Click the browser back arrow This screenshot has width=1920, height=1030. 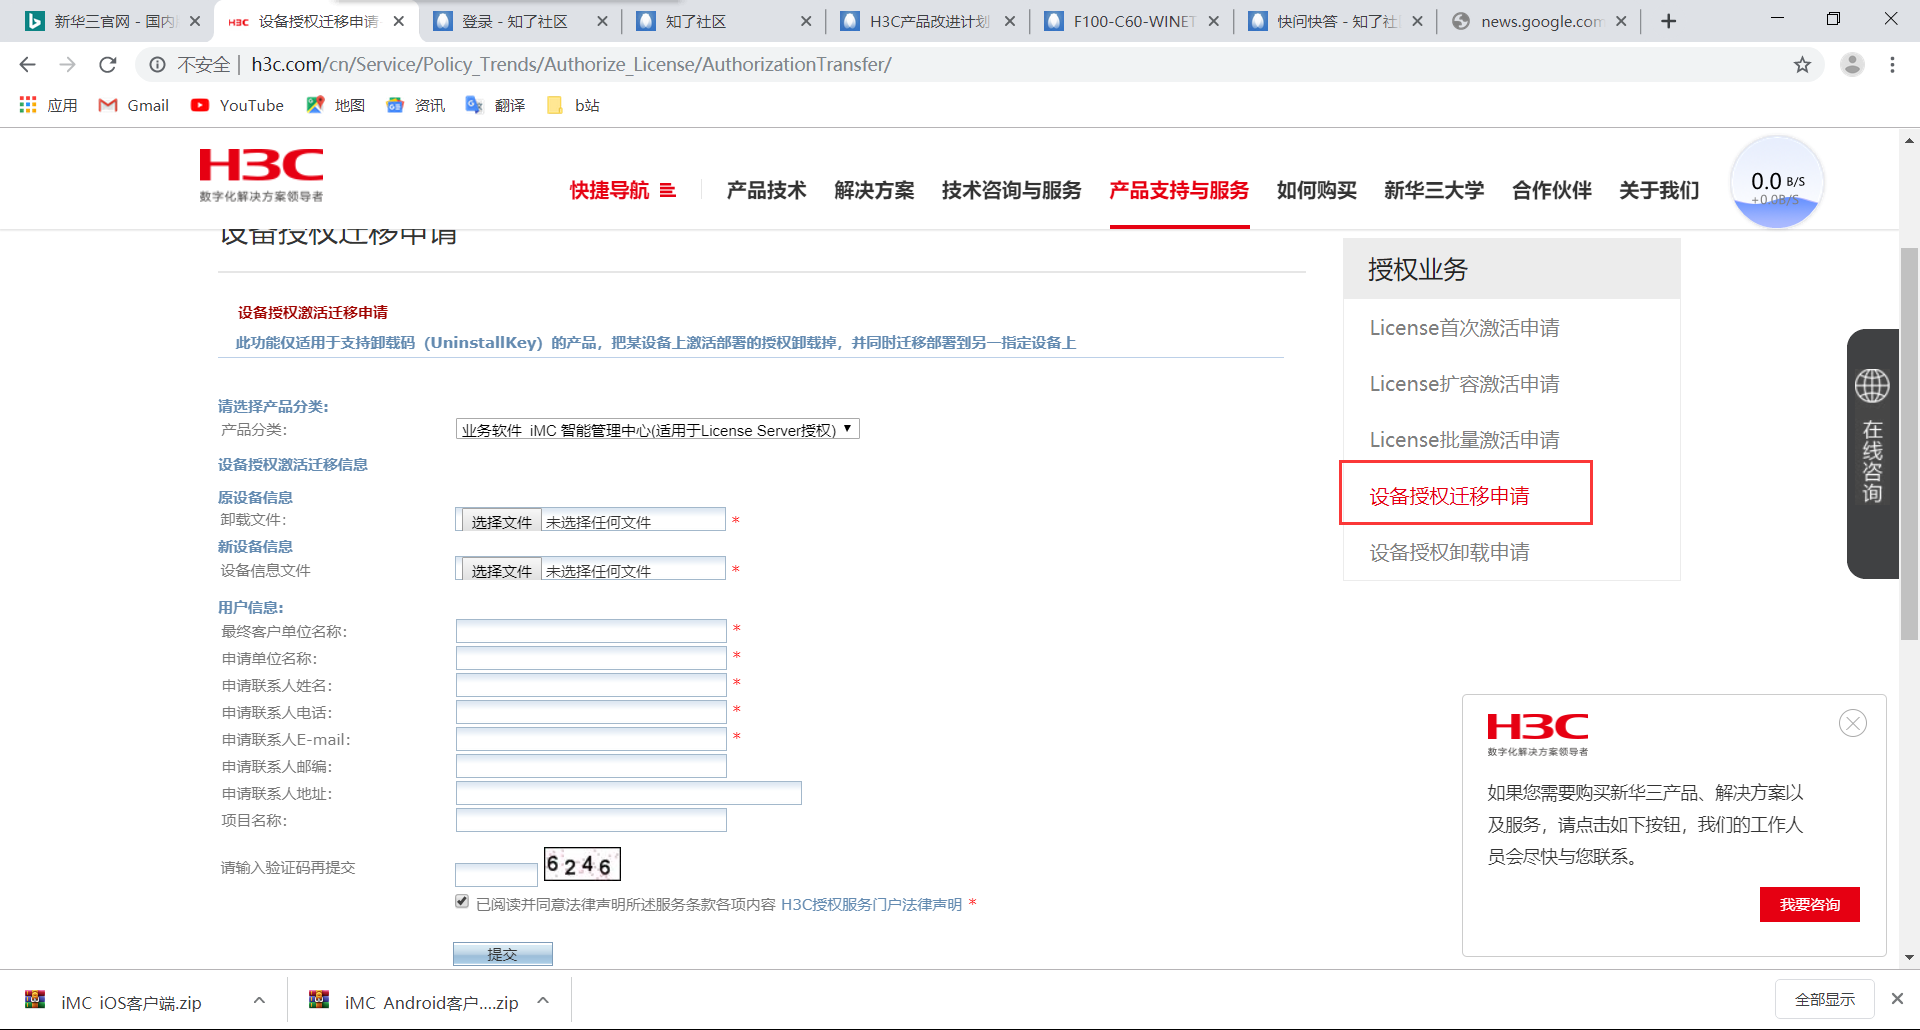(x=27, y=65)
